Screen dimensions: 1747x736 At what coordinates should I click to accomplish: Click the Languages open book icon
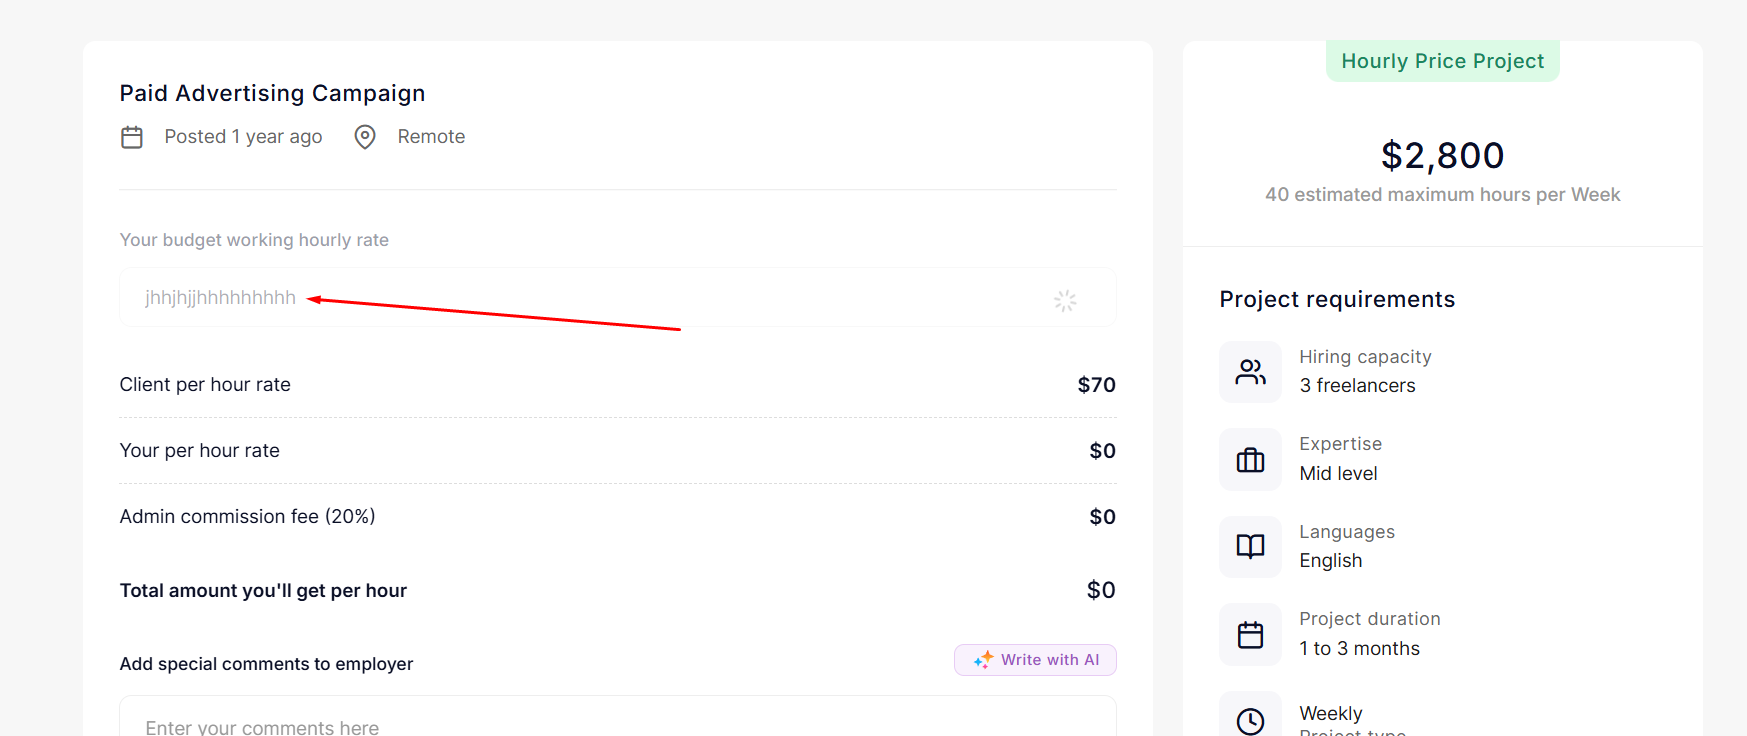coord(1250,547)
